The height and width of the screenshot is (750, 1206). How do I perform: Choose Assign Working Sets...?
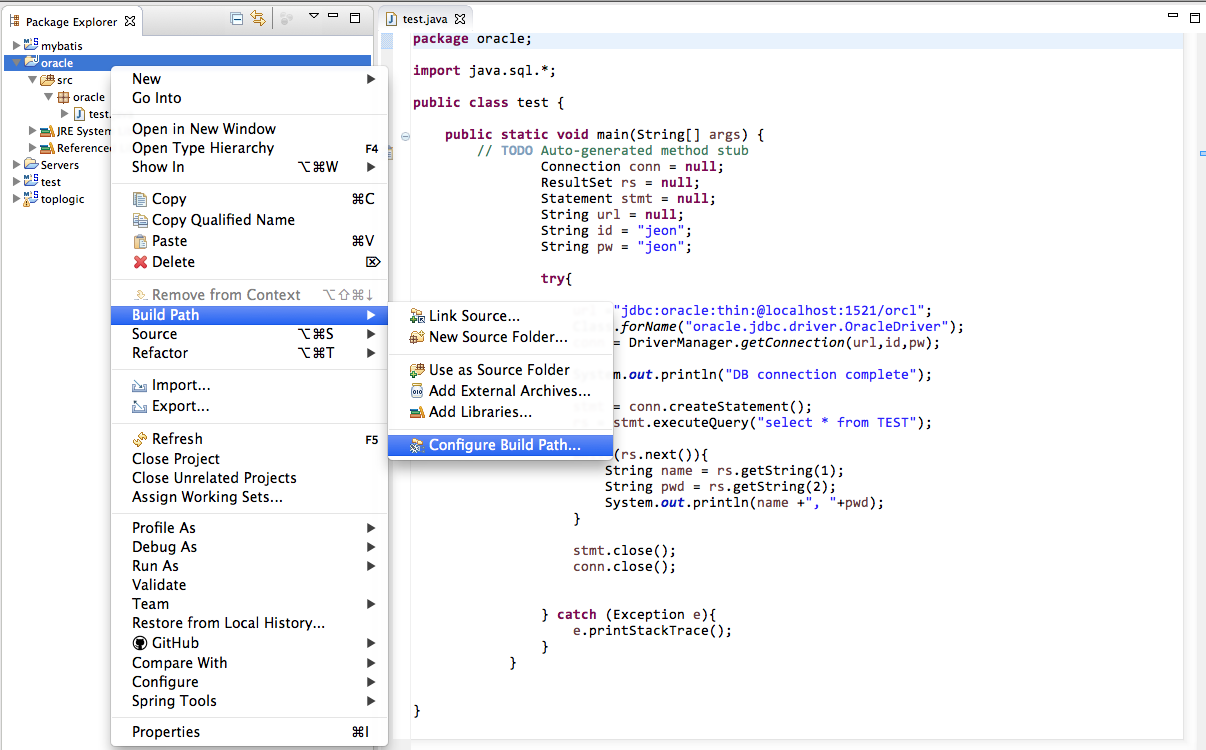pos(249,497)
